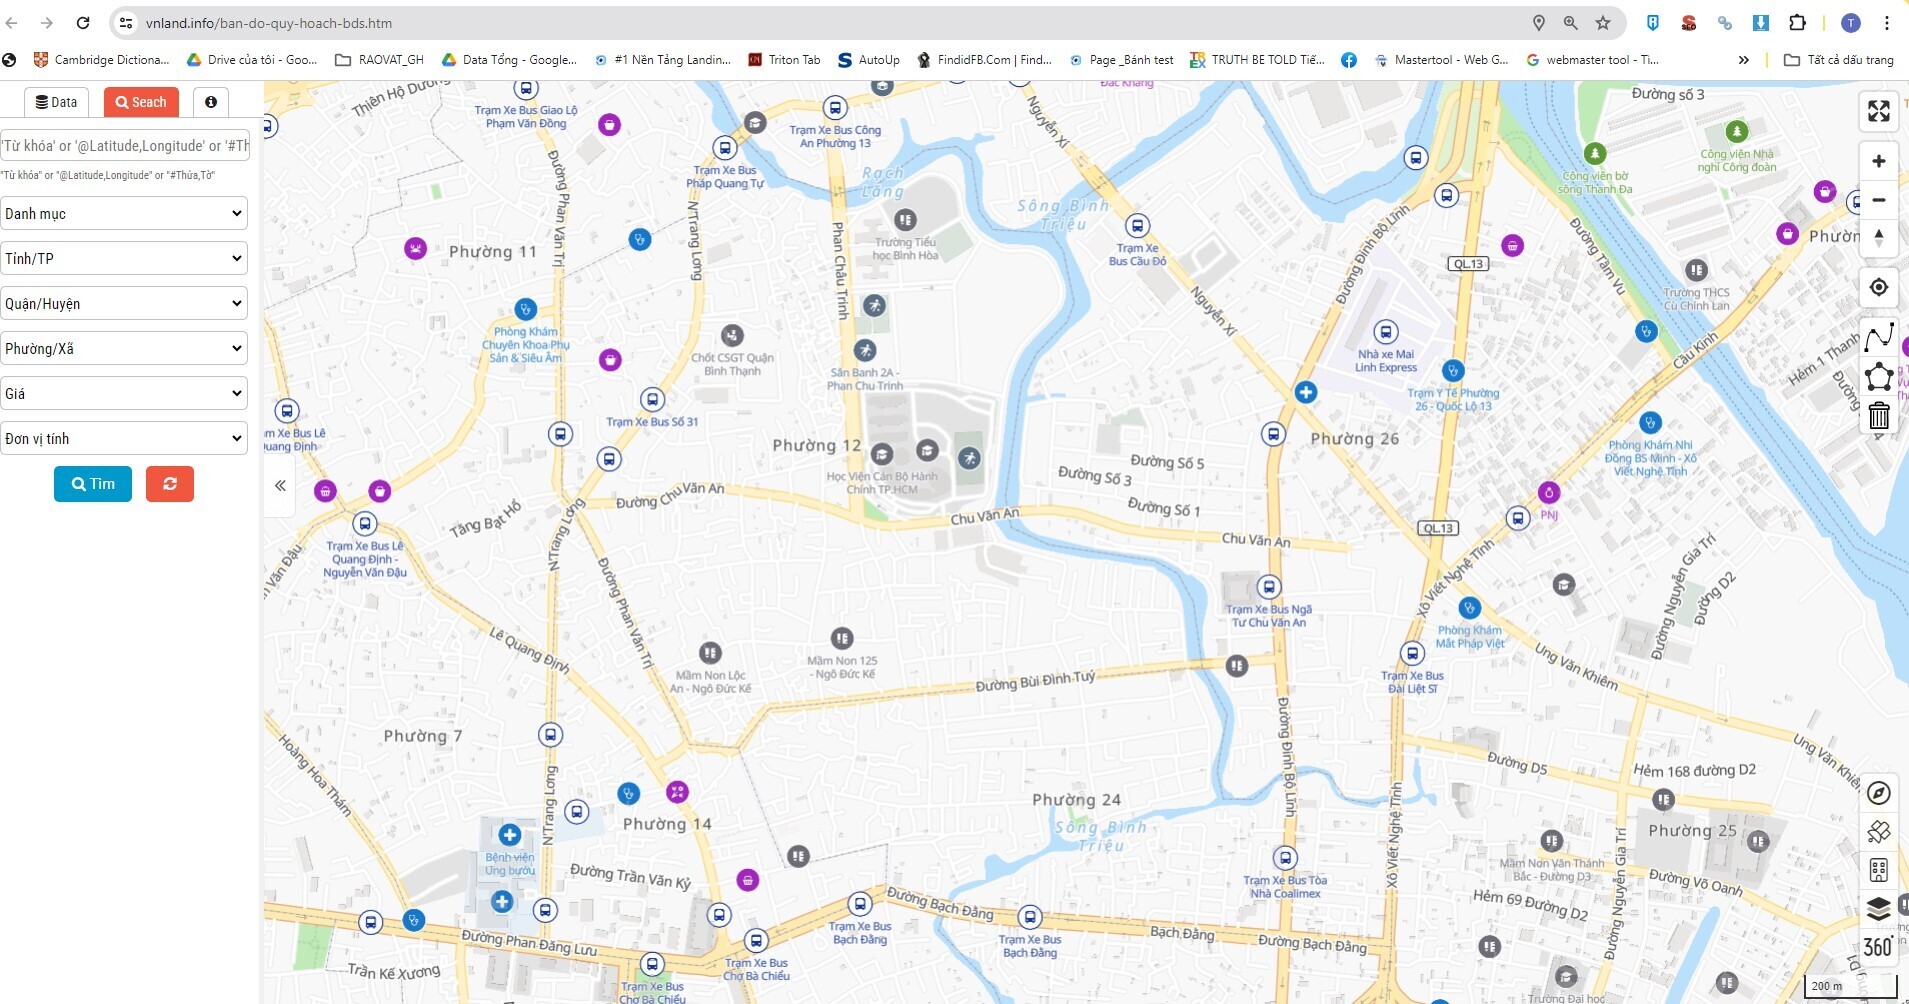Image resolution: width=1909 pixels, height=1004 pixels.
Task: Locate my current position
Action: pyautogui.click(x=1878, y=288)
